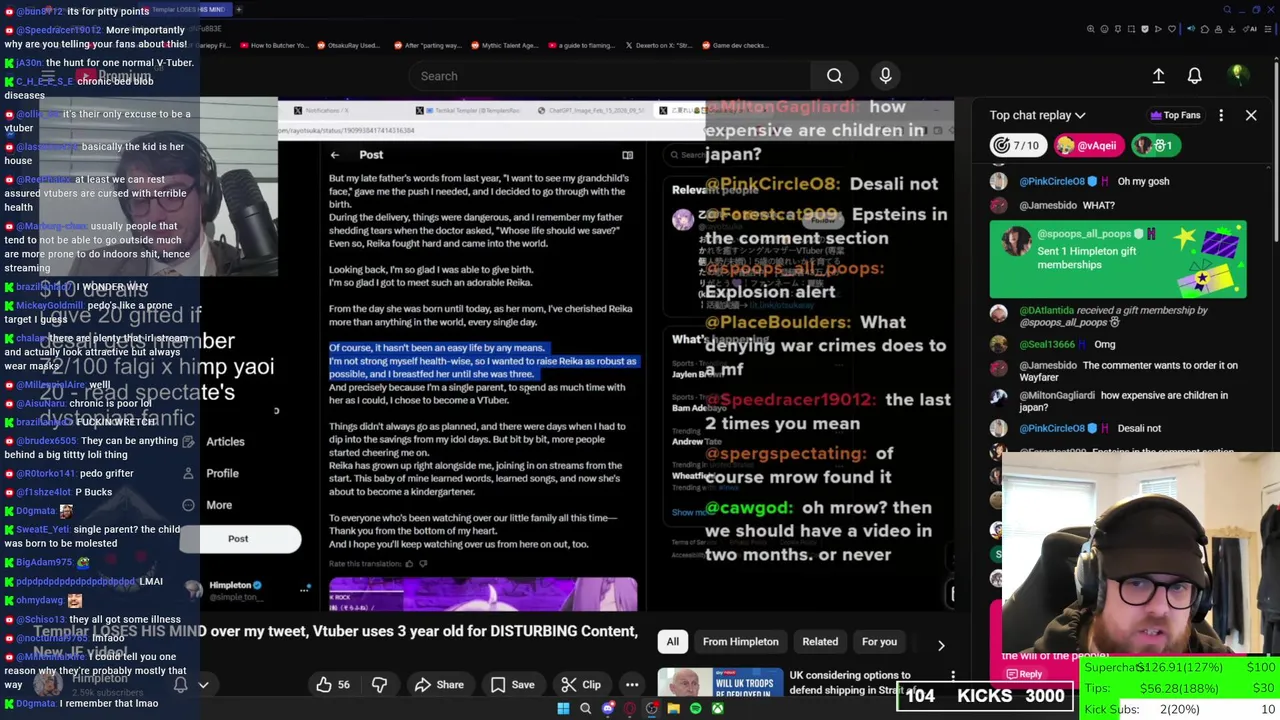Like the video with thumbs up

click(x=333, y=685)
